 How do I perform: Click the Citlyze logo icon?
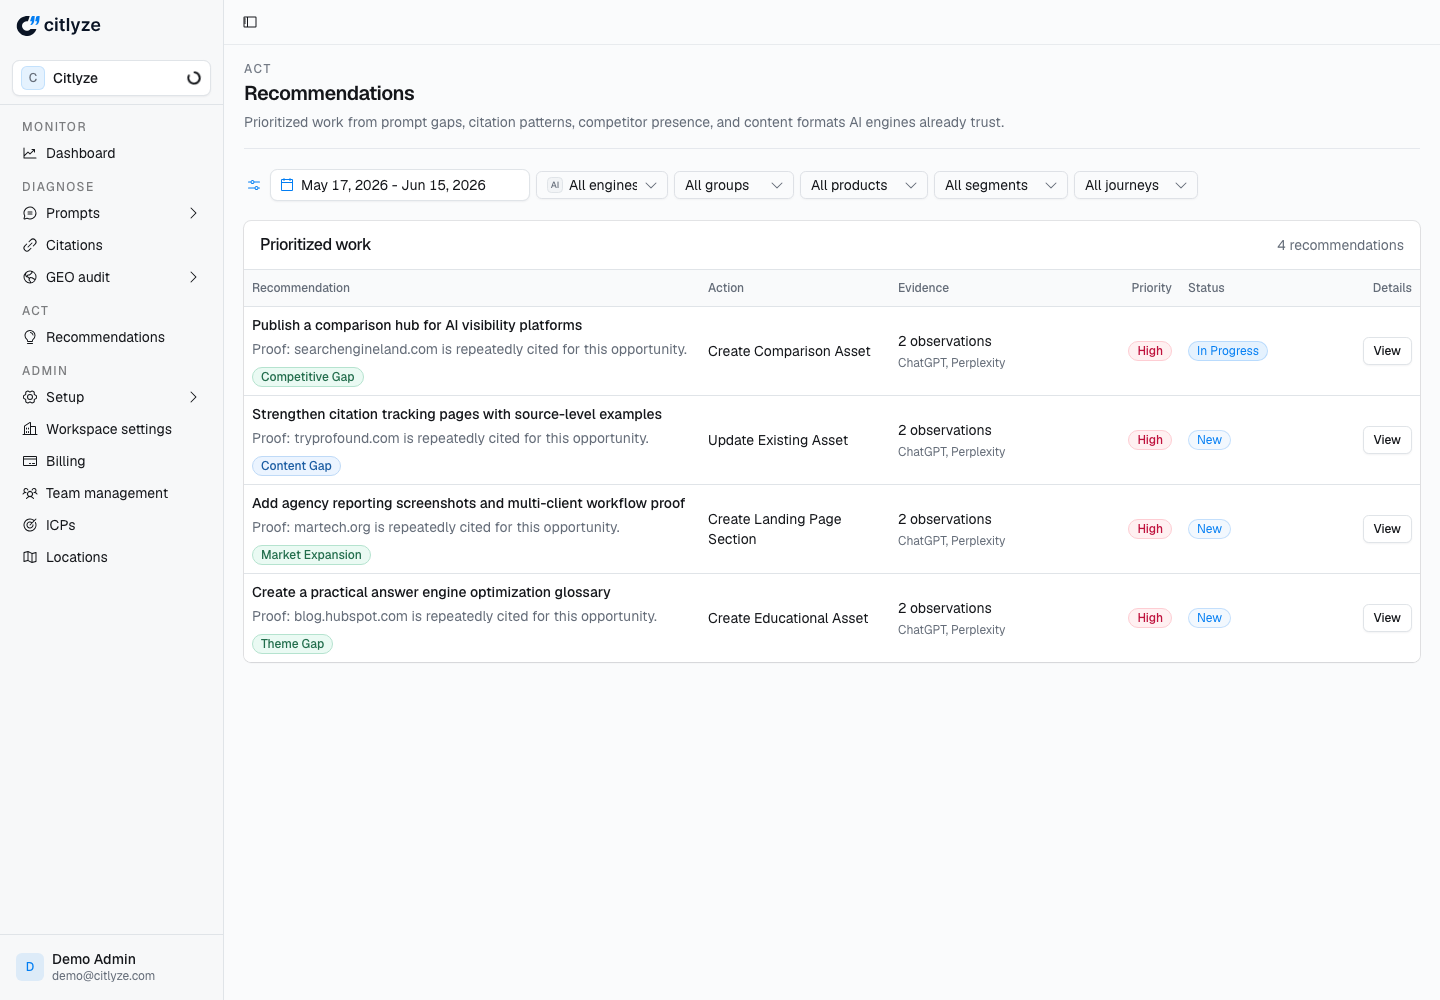(x=28, y=25)
